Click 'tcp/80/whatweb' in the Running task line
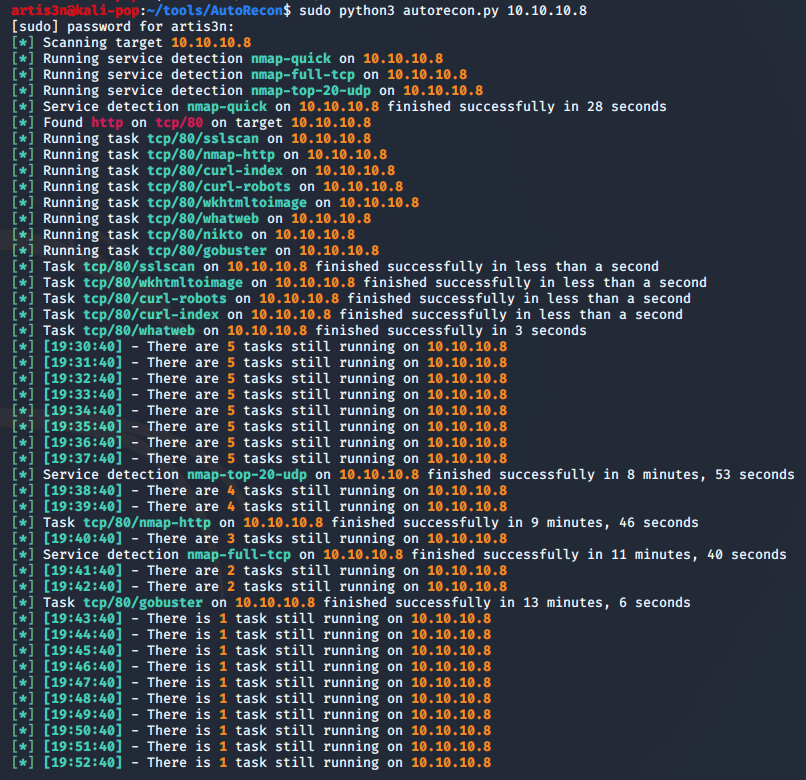 click(x=203, y=218)
